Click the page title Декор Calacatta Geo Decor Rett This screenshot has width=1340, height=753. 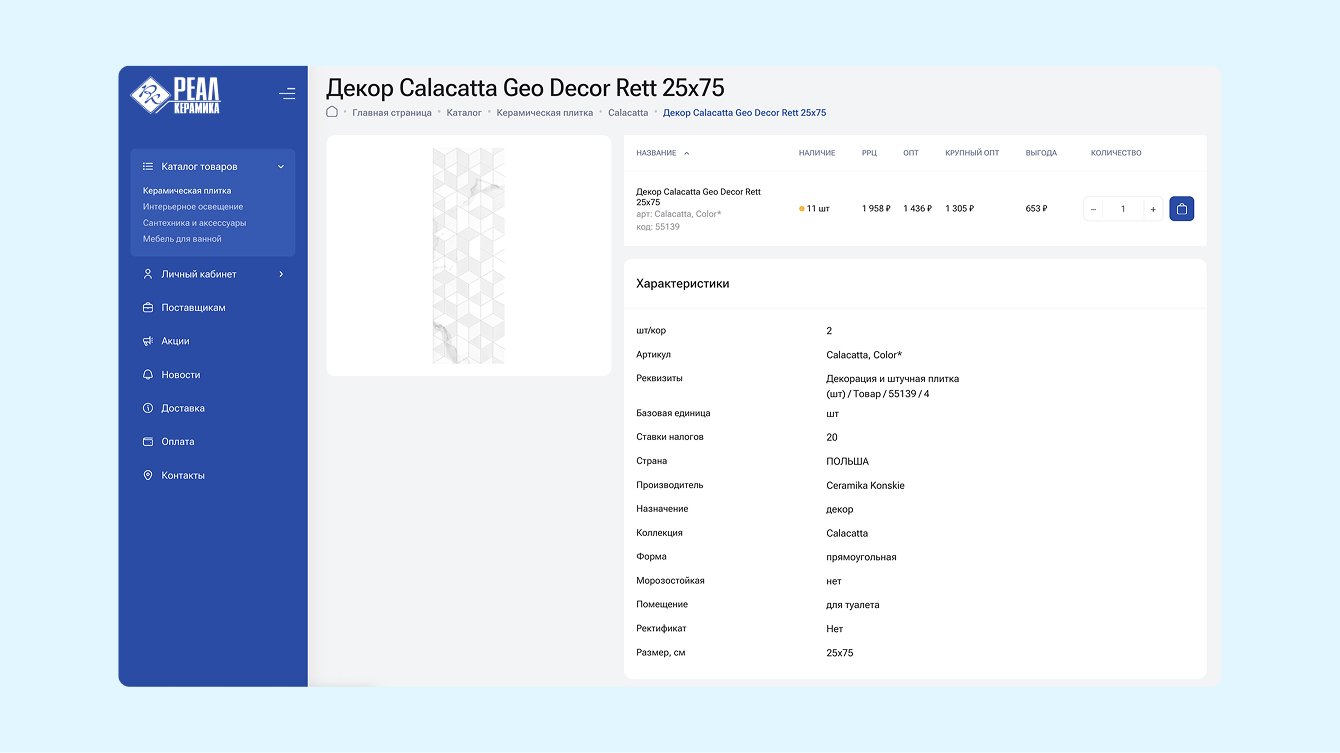tap(525, 87)
